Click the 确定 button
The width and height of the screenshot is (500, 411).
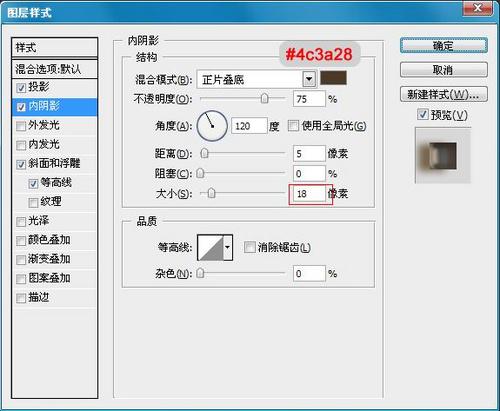(x=444, y=45)
